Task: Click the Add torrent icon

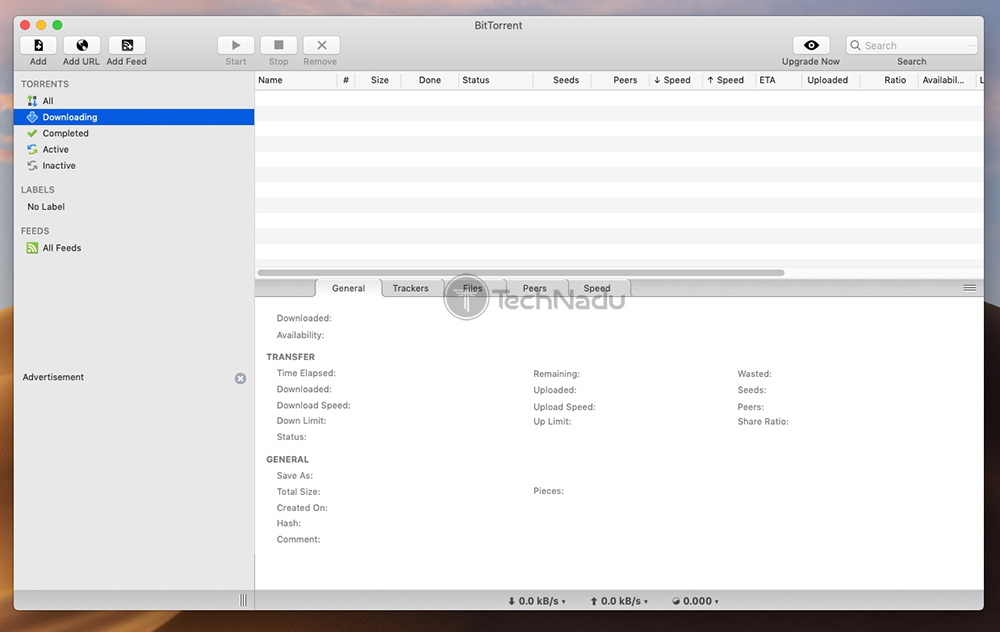Action: pyautogui.click(x=38, y=45)
